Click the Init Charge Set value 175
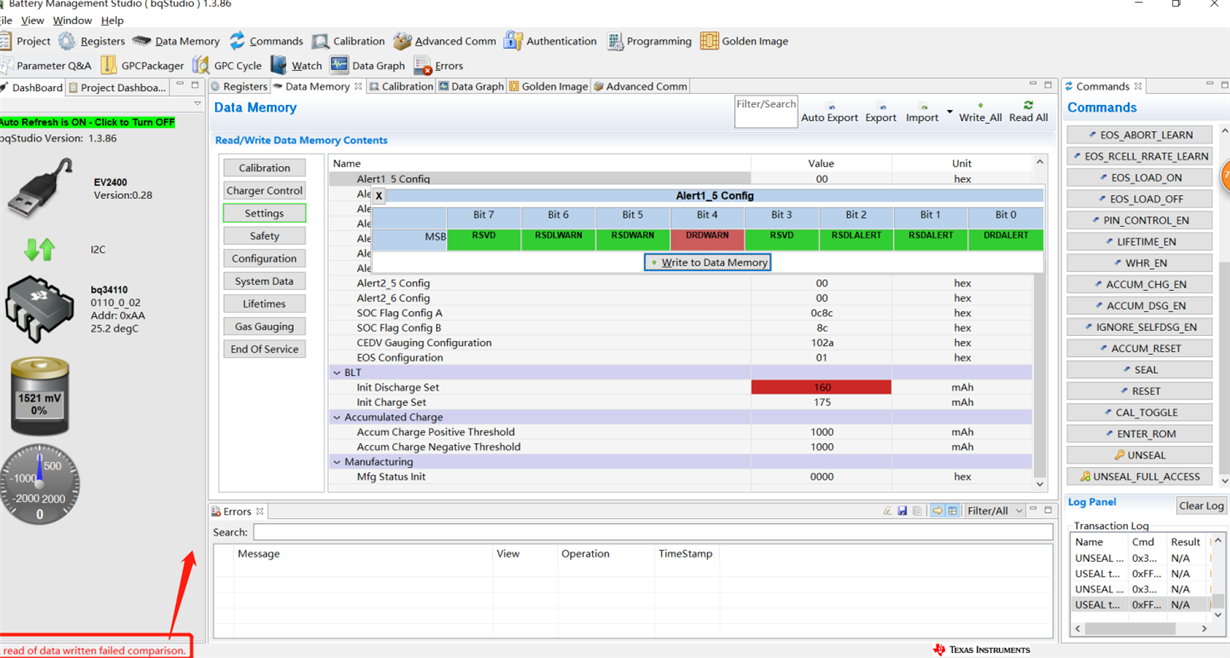This screenshot has width=1230, height=658. tap(821, 402)
